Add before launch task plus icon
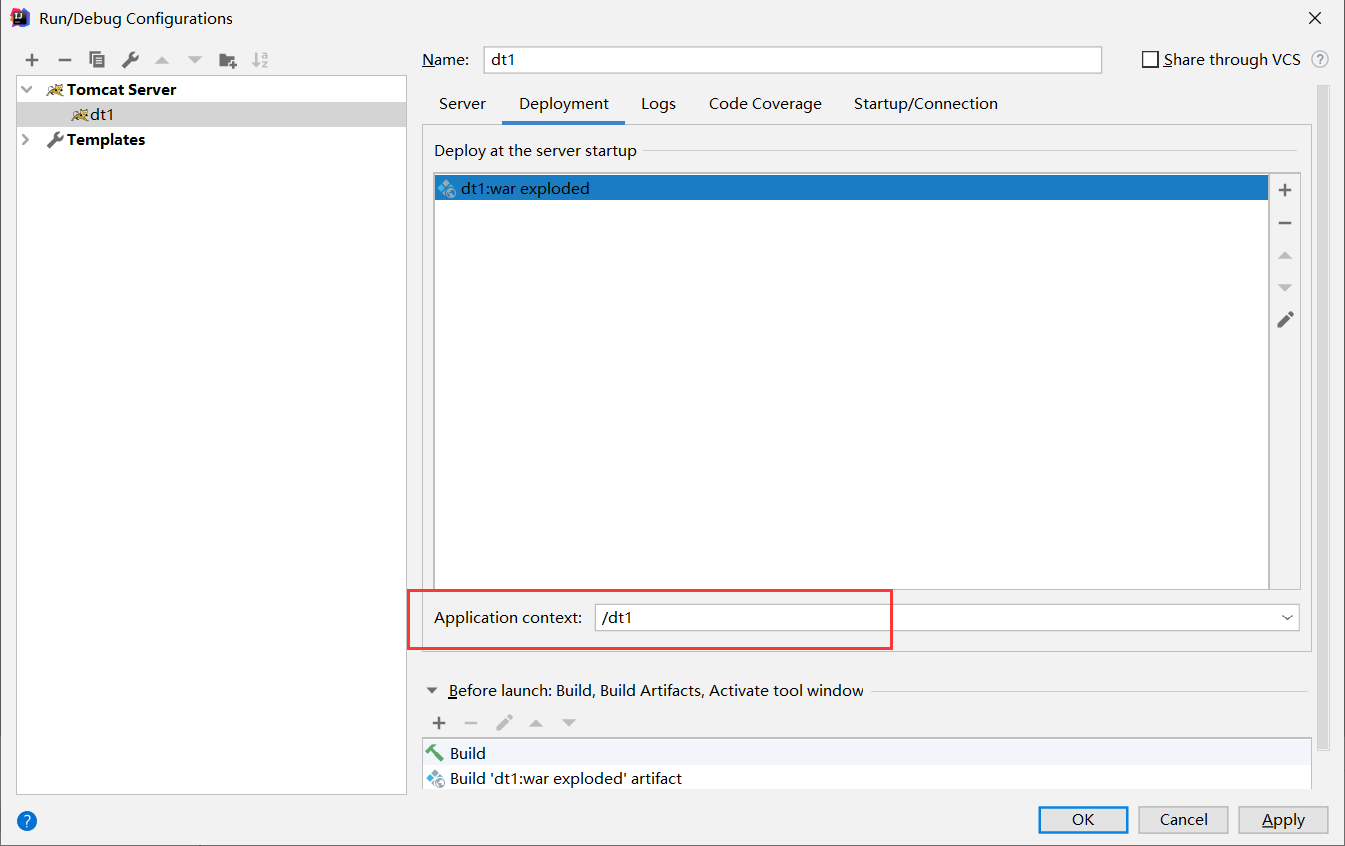 click(438, 723)
